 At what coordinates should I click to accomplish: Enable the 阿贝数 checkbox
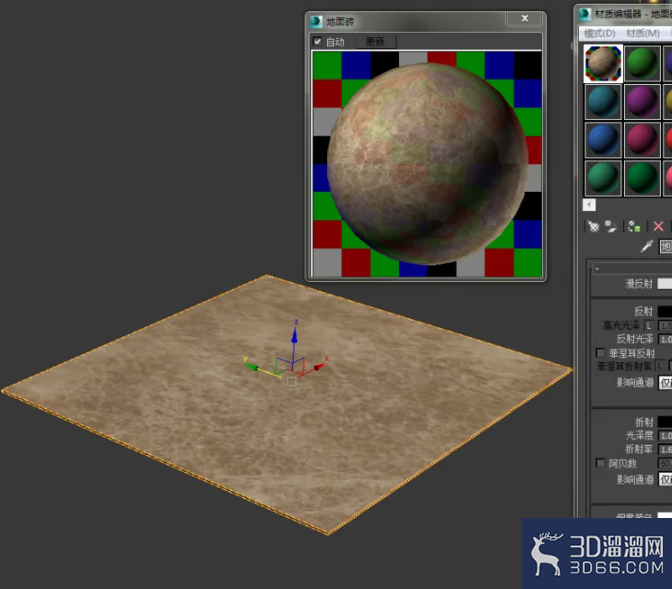tap(600, 463)
